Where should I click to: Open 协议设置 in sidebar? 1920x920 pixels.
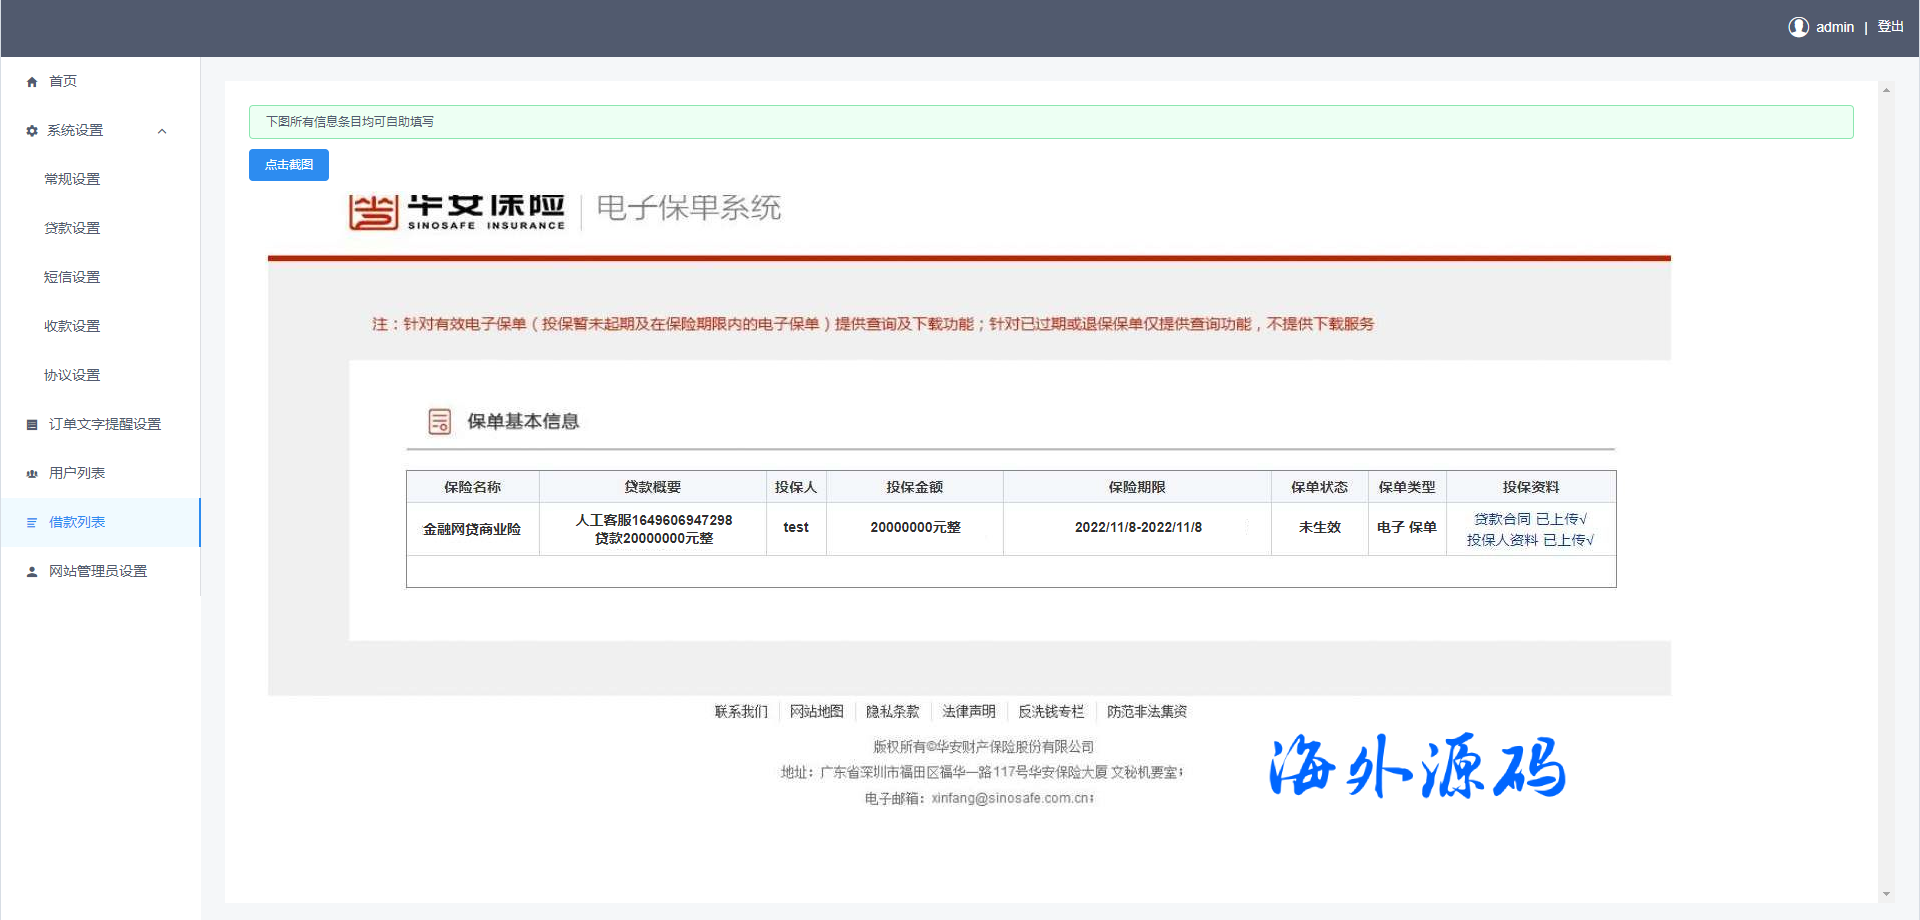72,375
